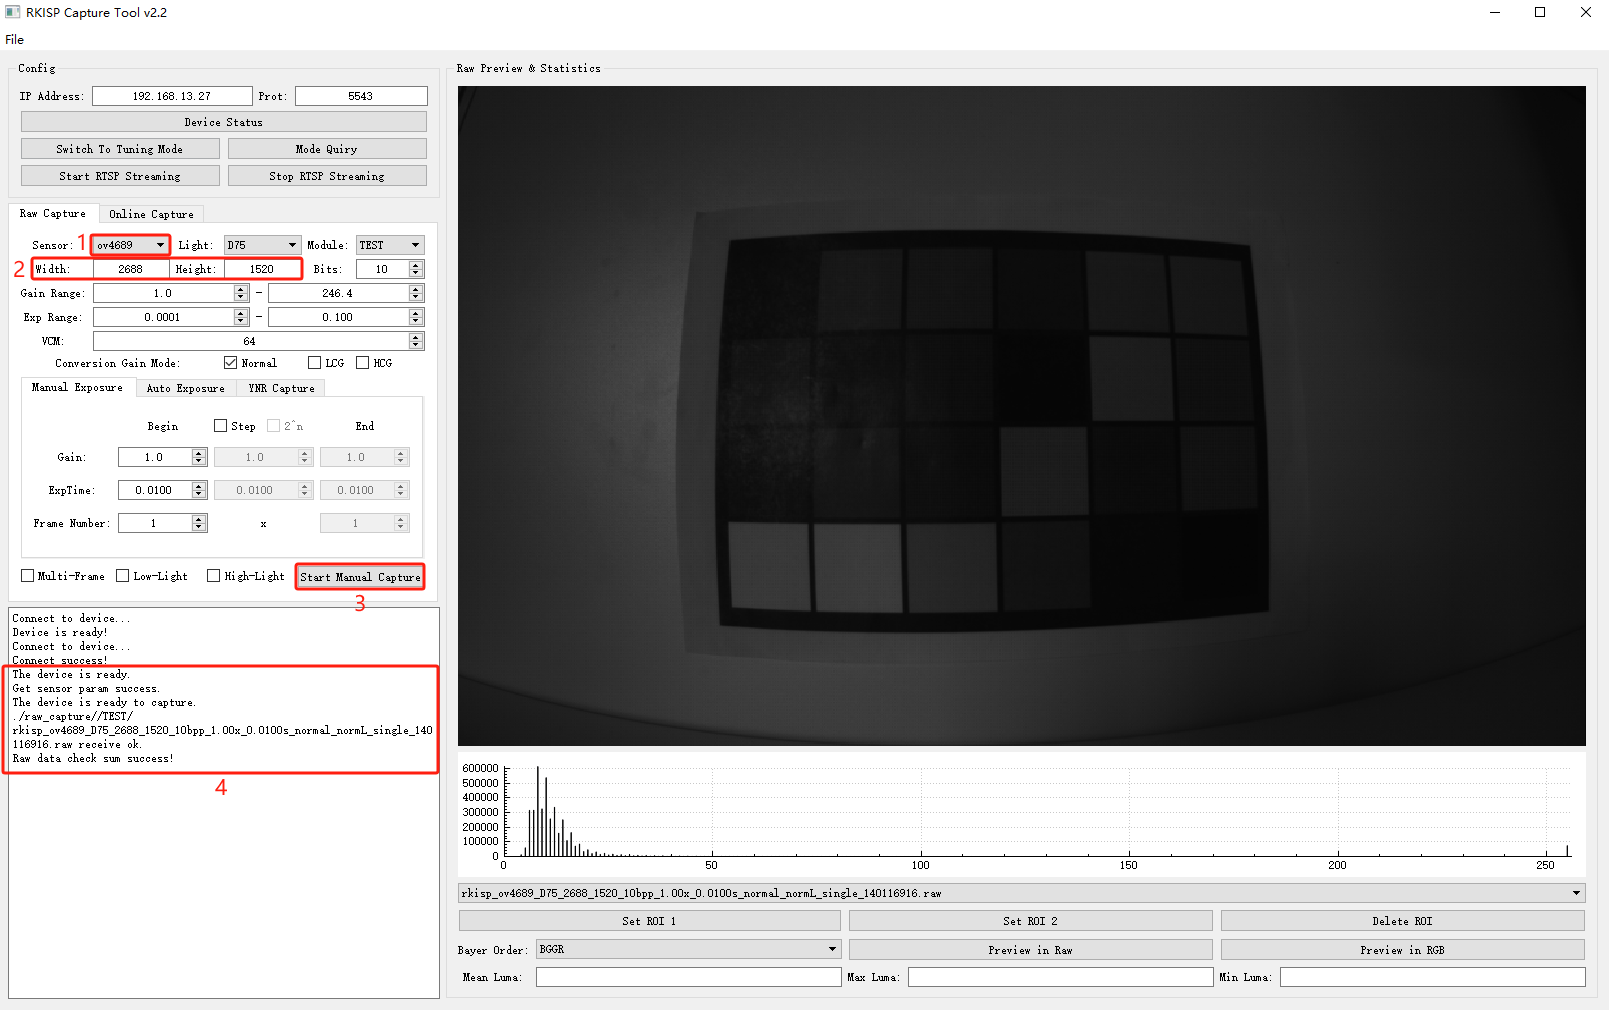Viewport: 1609px width, 1010px height.
Task: Click Start Manual Capture button
Action: (x=360, y=577)
